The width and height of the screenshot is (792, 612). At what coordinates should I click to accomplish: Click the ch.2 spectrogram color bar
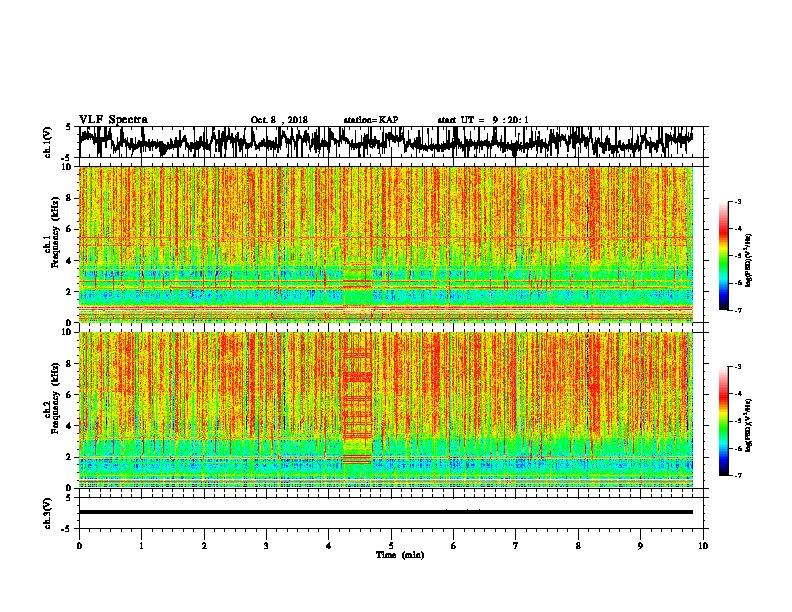click(723, 421)
